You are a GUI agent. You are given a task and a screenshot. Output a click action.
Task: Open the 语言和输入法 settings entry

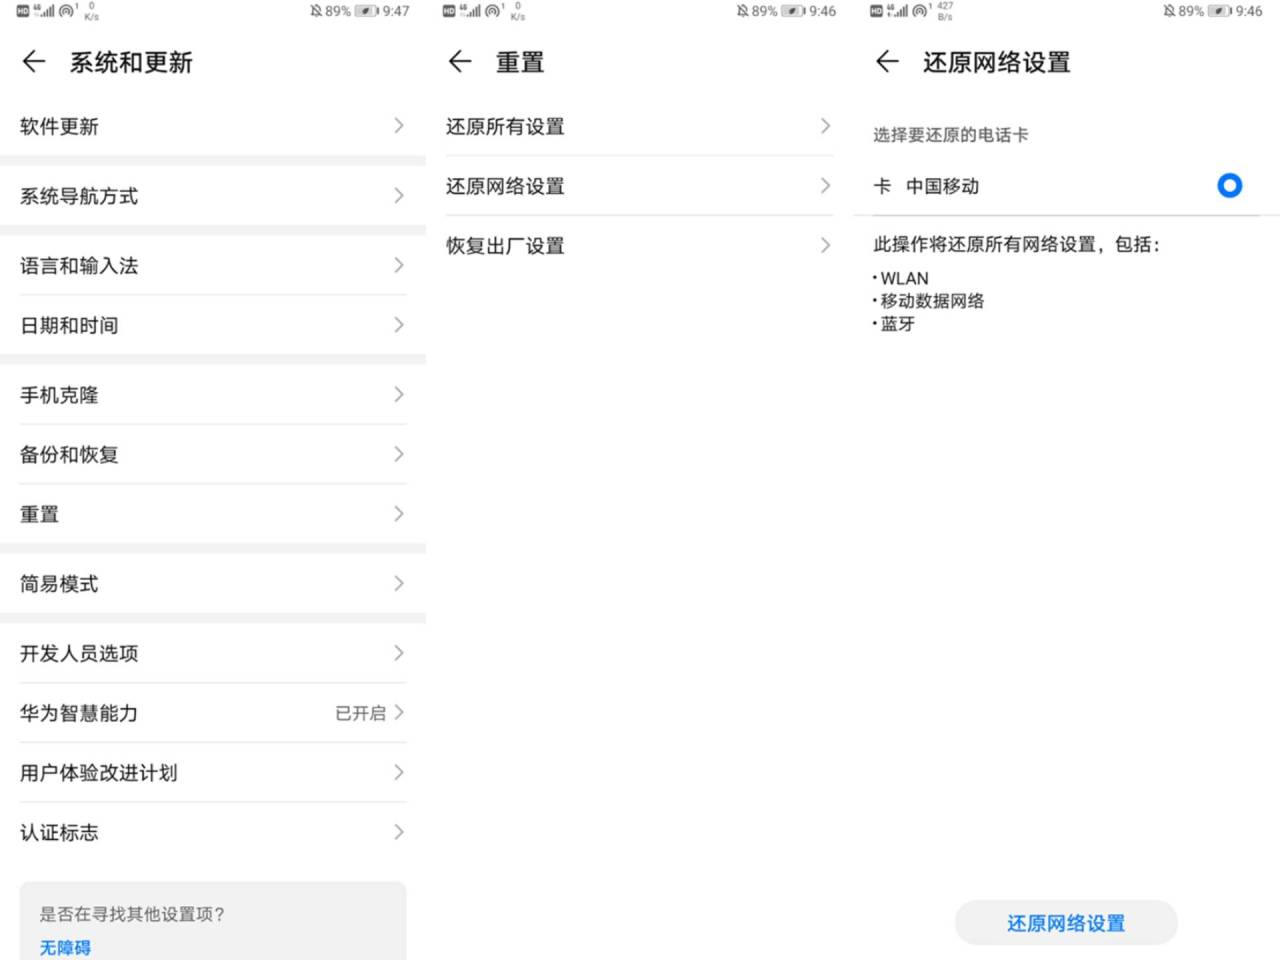pos(212,265)
